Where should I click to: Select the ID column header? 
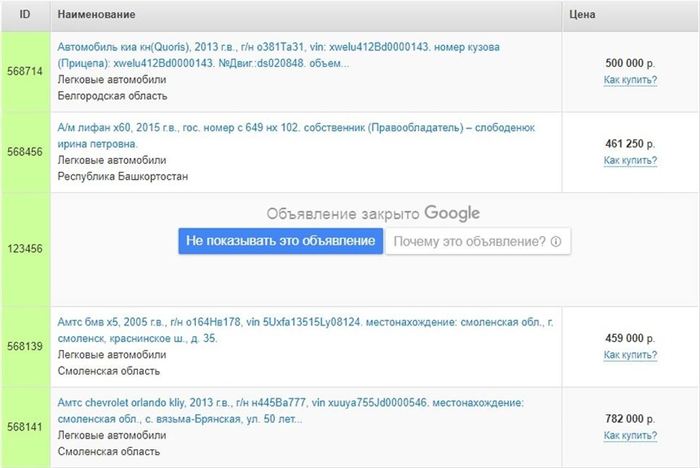click(x=25, y=15)
